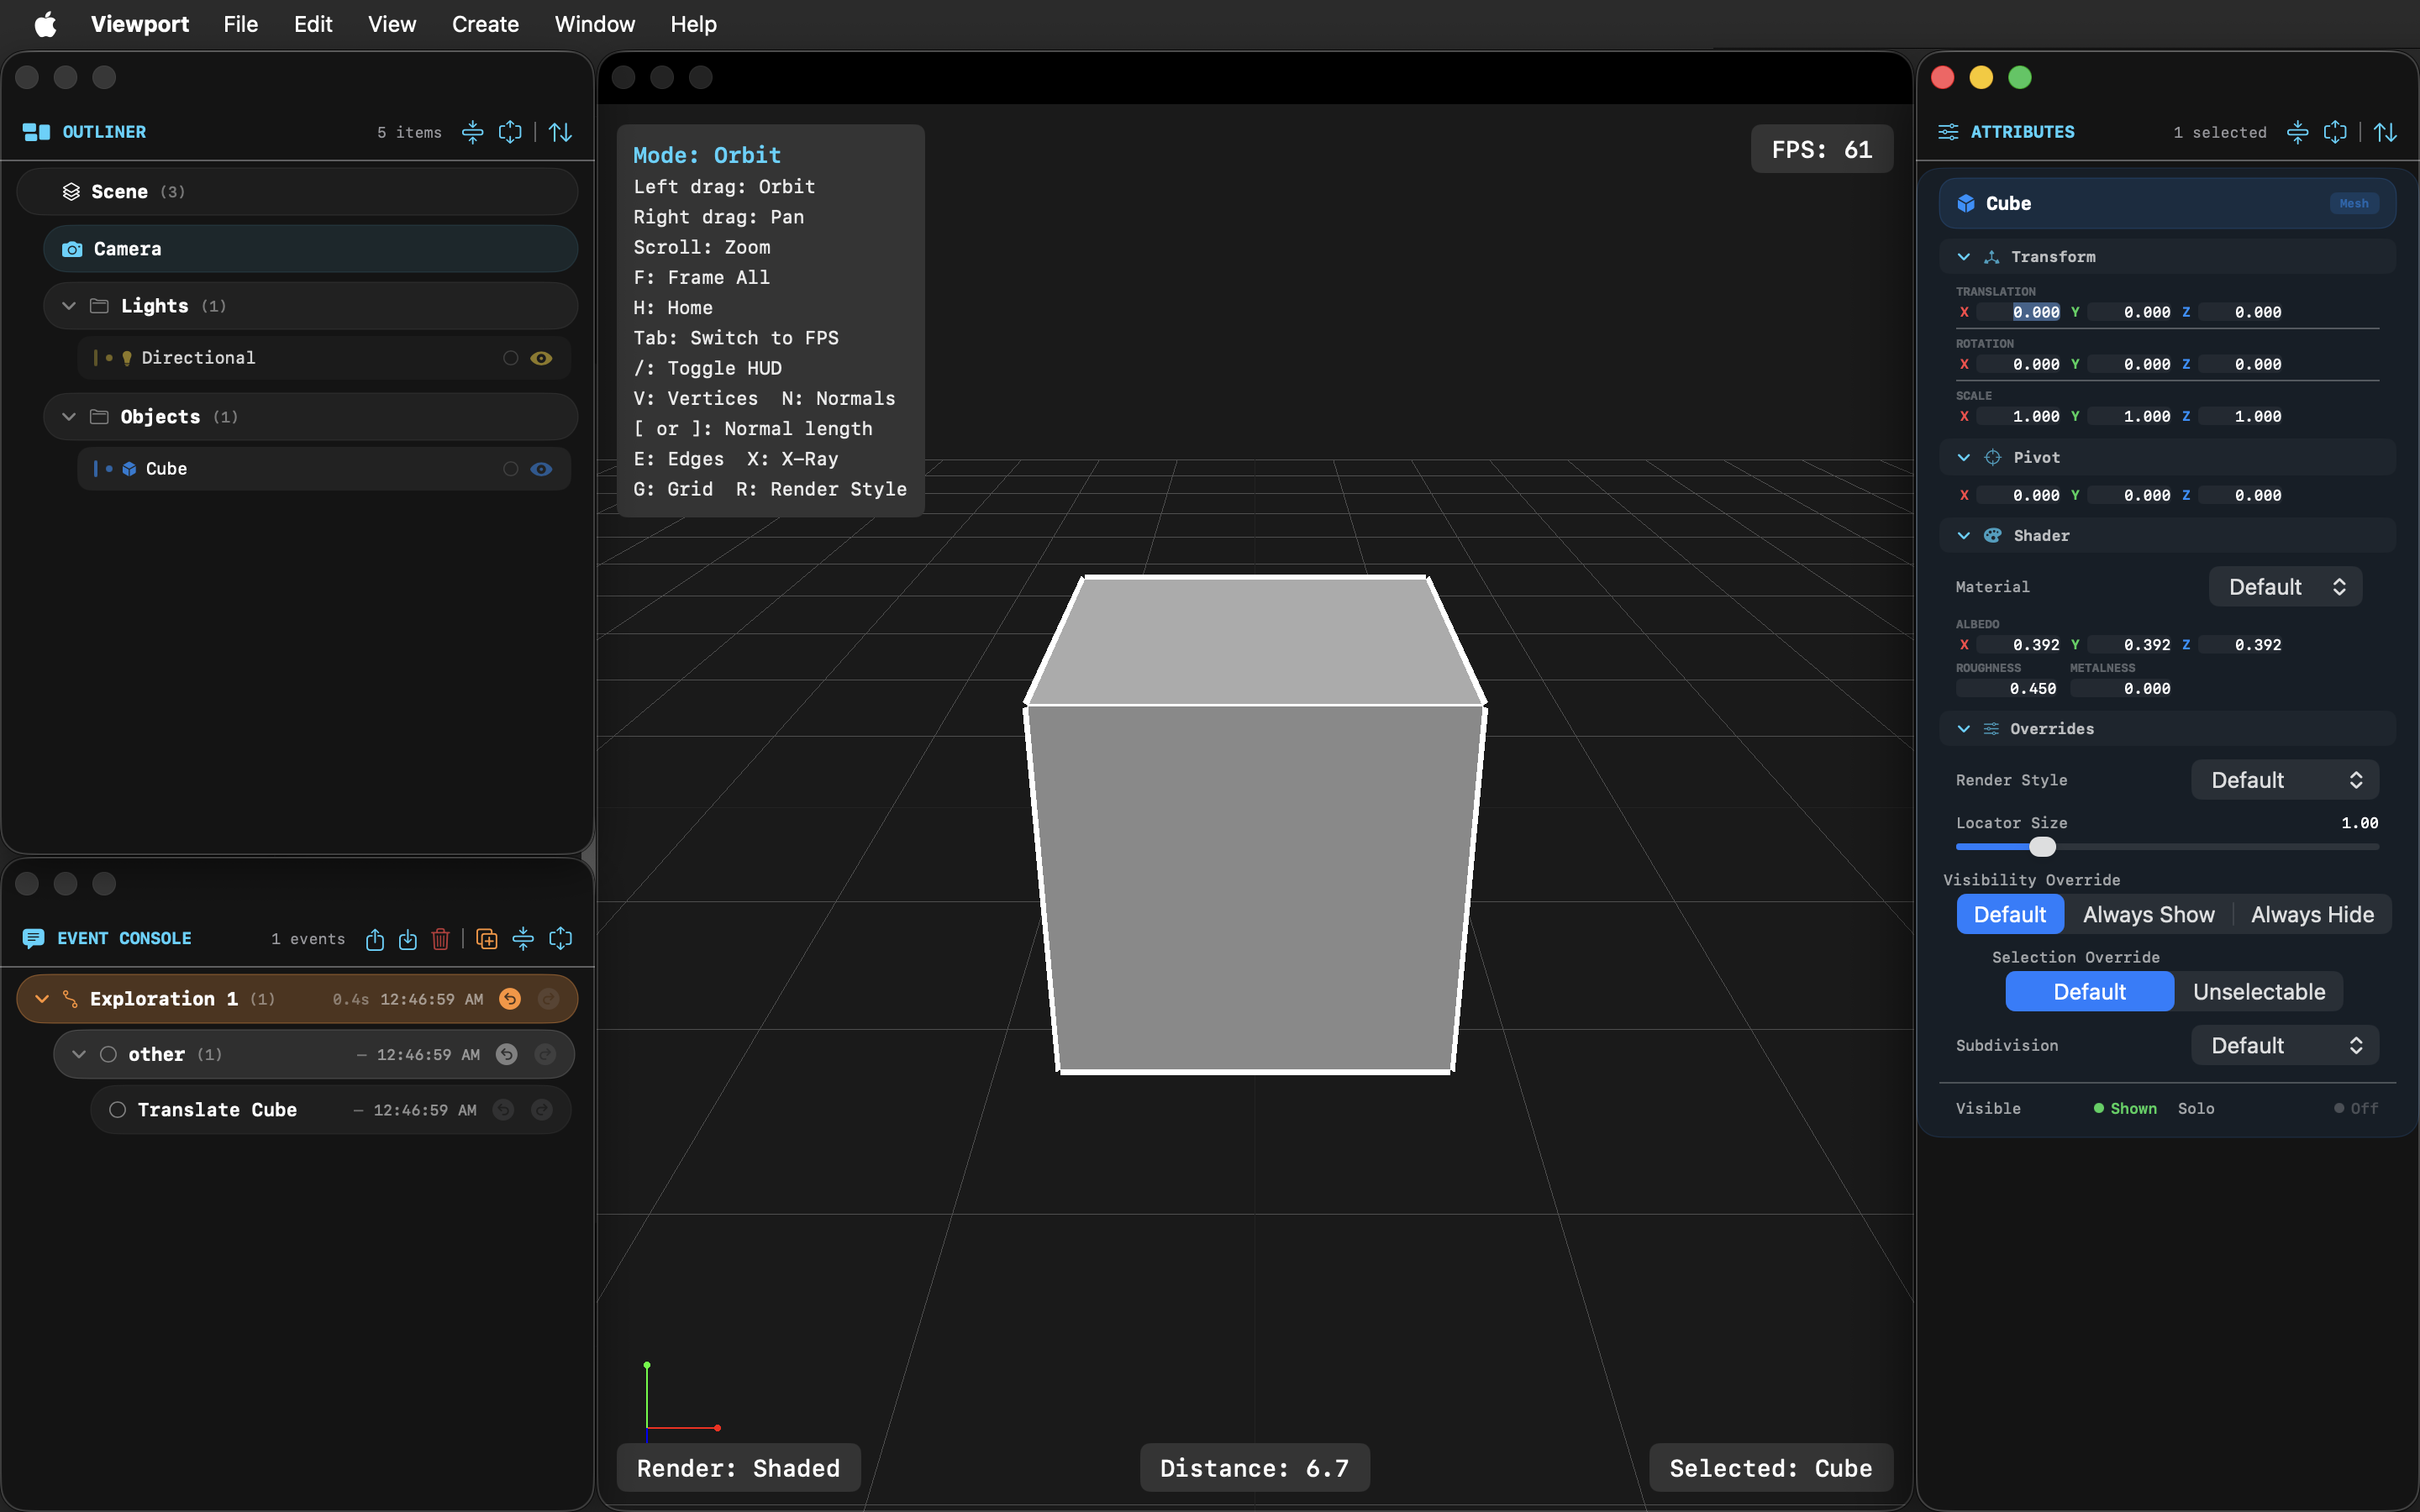Click the Pivot crosshair icon
The width and height of the screenshot is (2420, 1512).
[x=1993, y=458]
